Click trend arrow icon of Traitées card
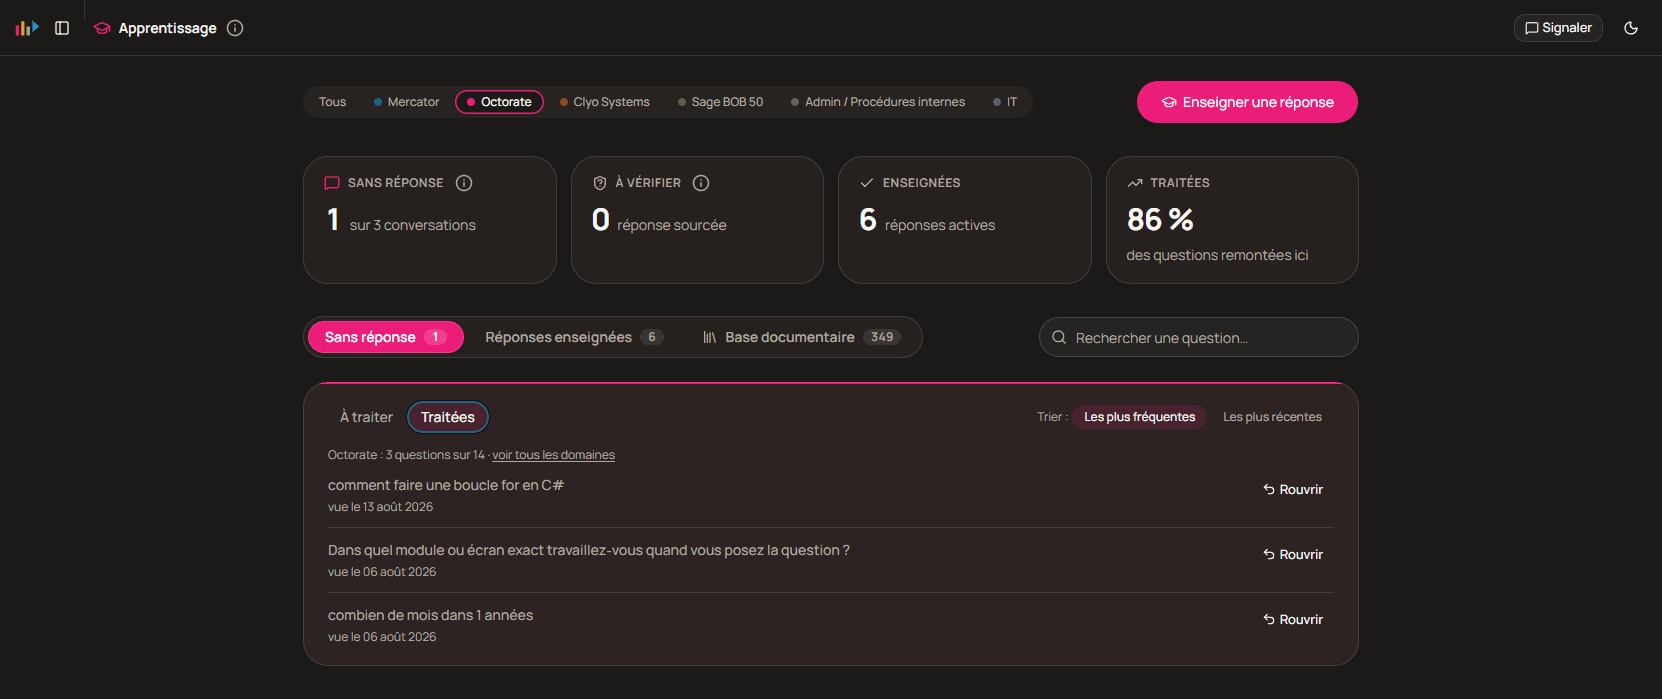The height and width of the screenshot is (699, 1662). tap(1135, 183)
